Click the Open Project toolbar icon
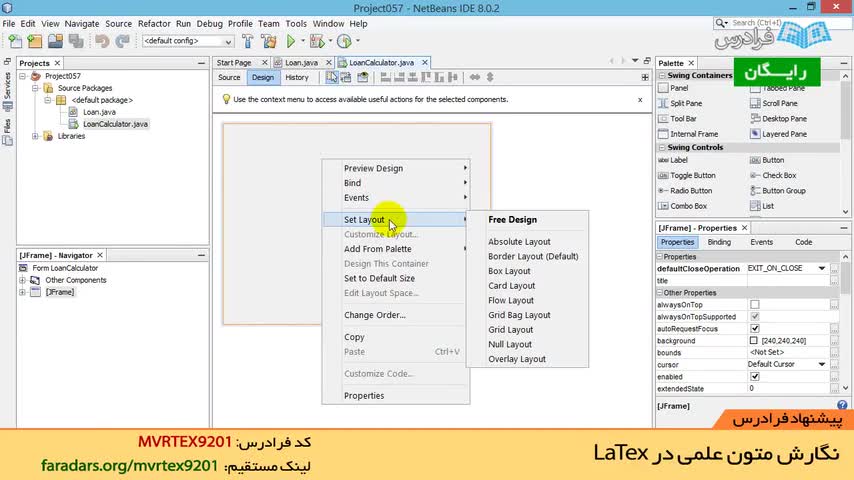 point(55,41)
